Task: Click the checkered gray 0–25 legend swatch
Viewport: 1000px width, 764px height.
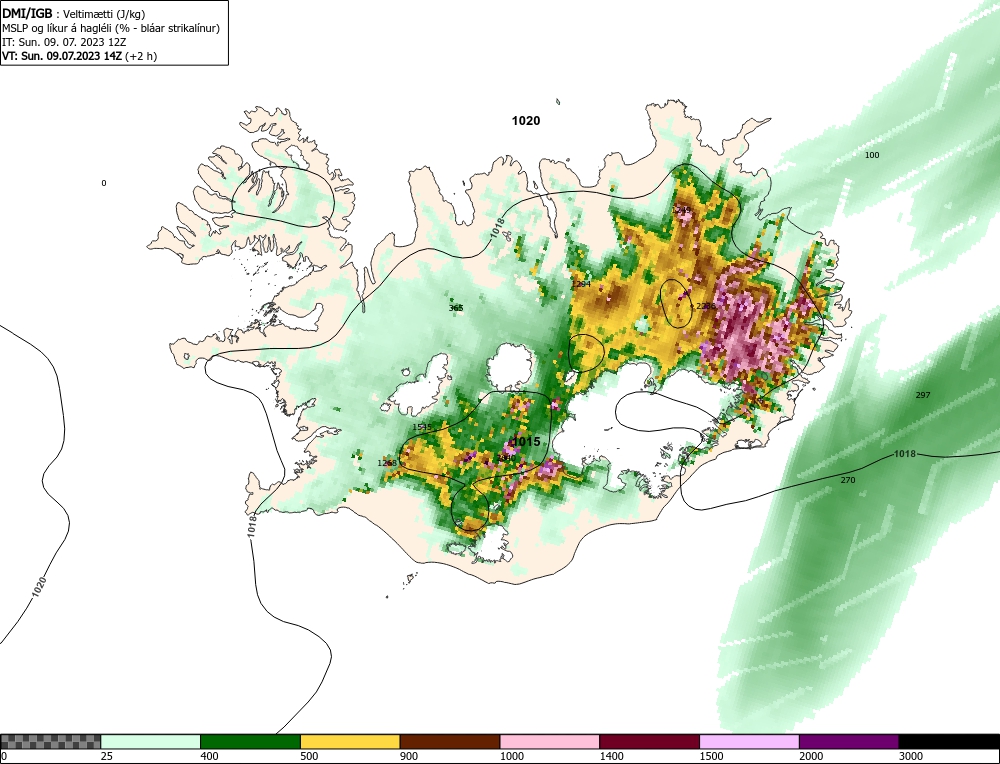Action: point(50,742)
